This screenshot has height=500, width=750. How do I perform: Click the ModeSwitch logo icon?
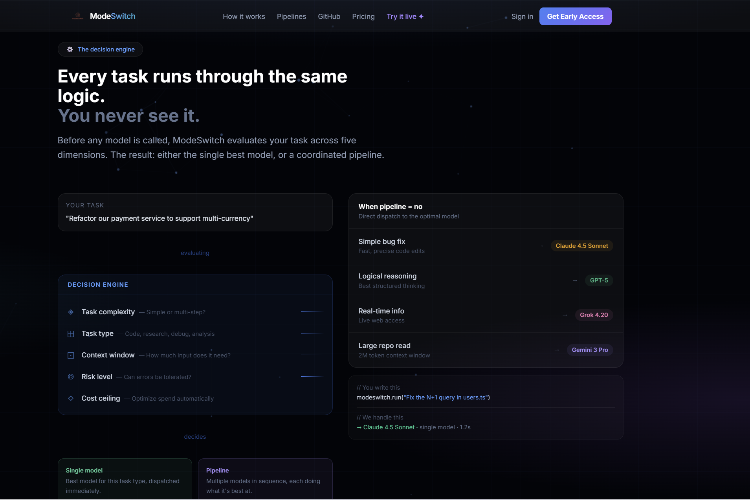pyautogui.click(x=77, y=16)
